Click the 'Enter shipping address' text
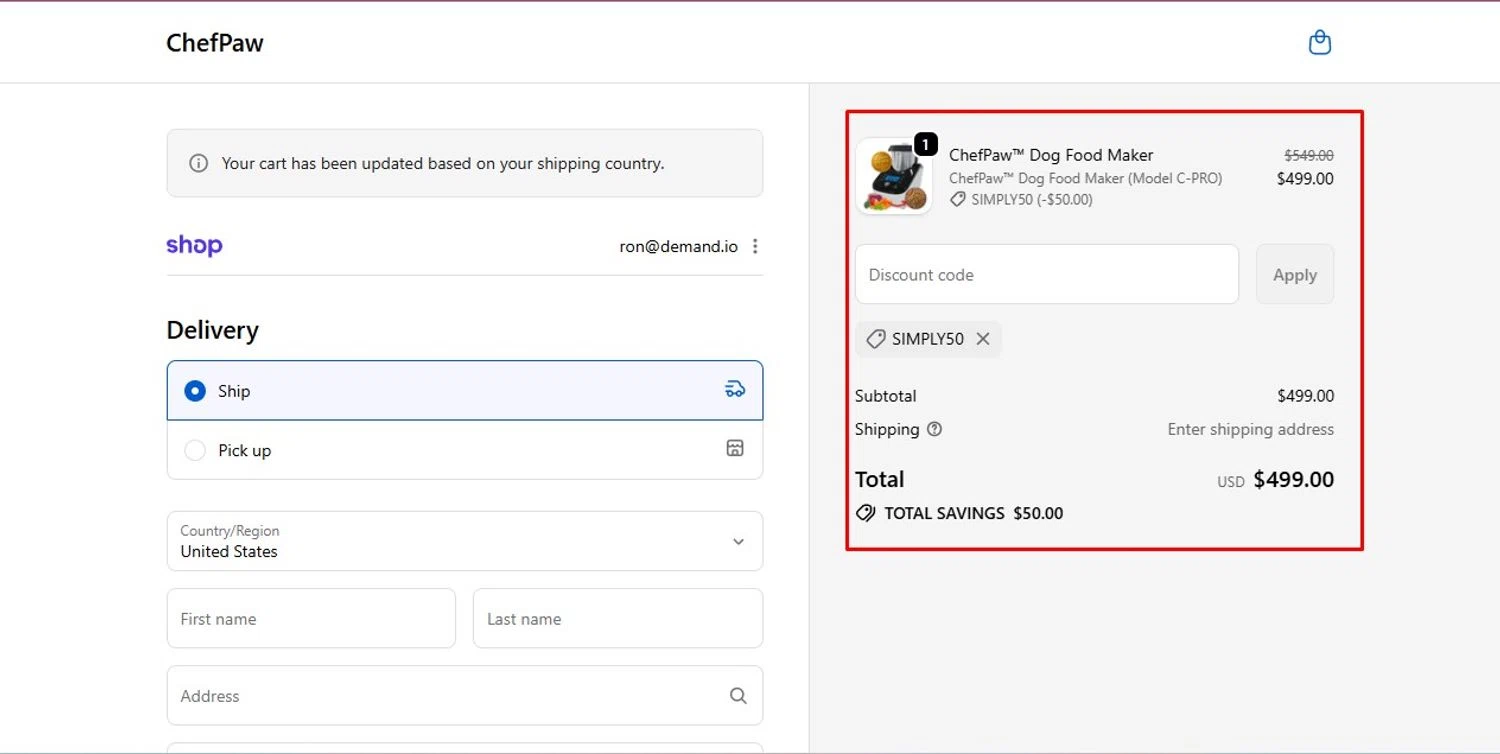The width and height of the screenshot is (1500, 754). 1251,429
